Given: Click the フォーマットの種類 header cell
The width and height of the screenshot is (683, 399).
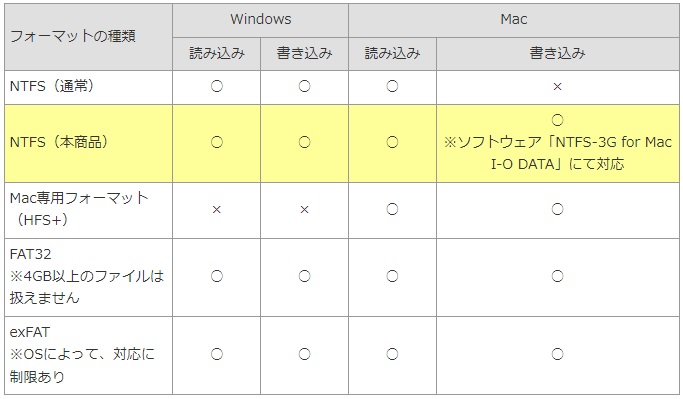Looking at the screenshot, I should tap(88, 37).
